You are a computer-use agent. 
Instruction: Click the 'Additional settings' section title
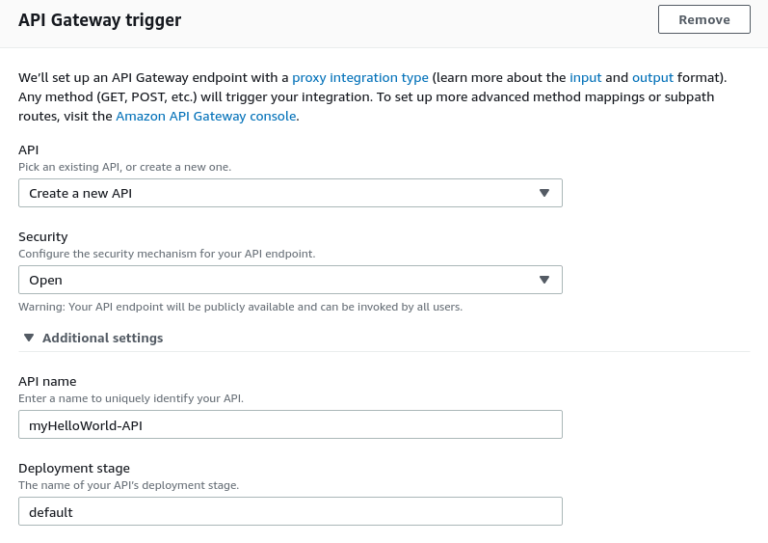102,338
